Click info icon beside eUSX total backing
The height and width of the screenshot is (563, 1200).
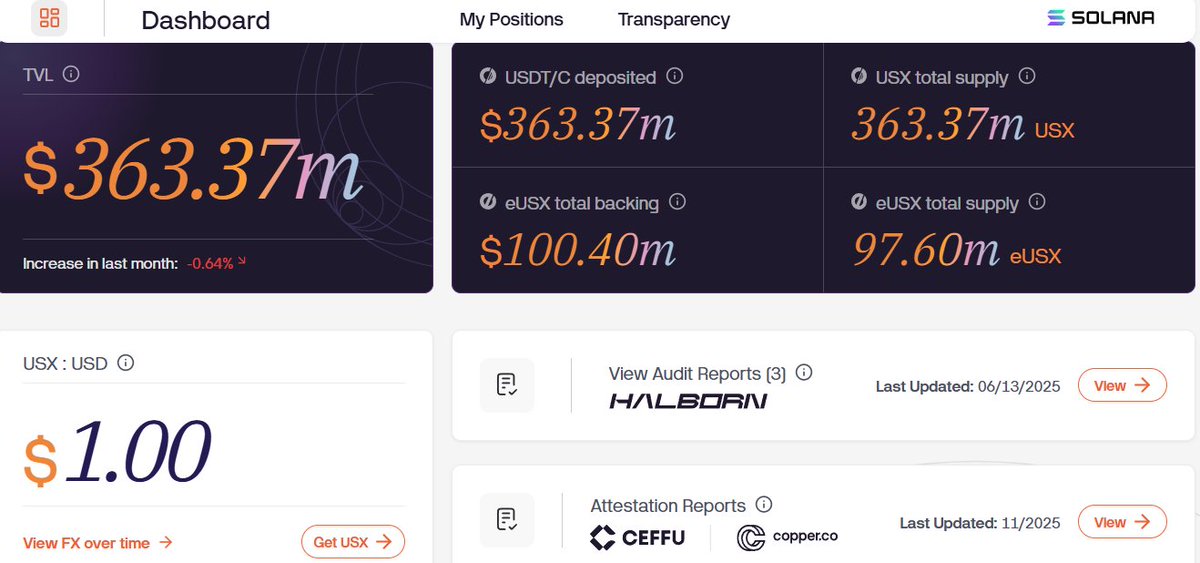677,202
